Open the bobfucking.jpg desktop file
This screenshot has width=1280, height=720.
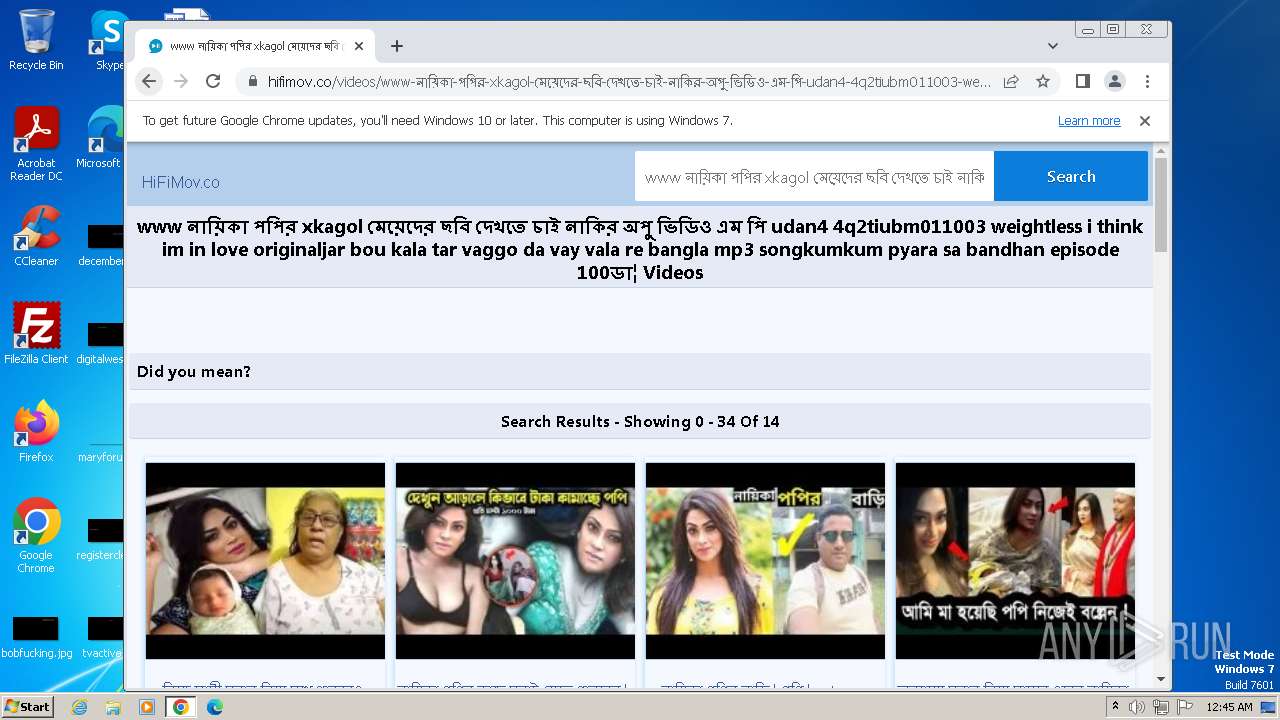36,638
